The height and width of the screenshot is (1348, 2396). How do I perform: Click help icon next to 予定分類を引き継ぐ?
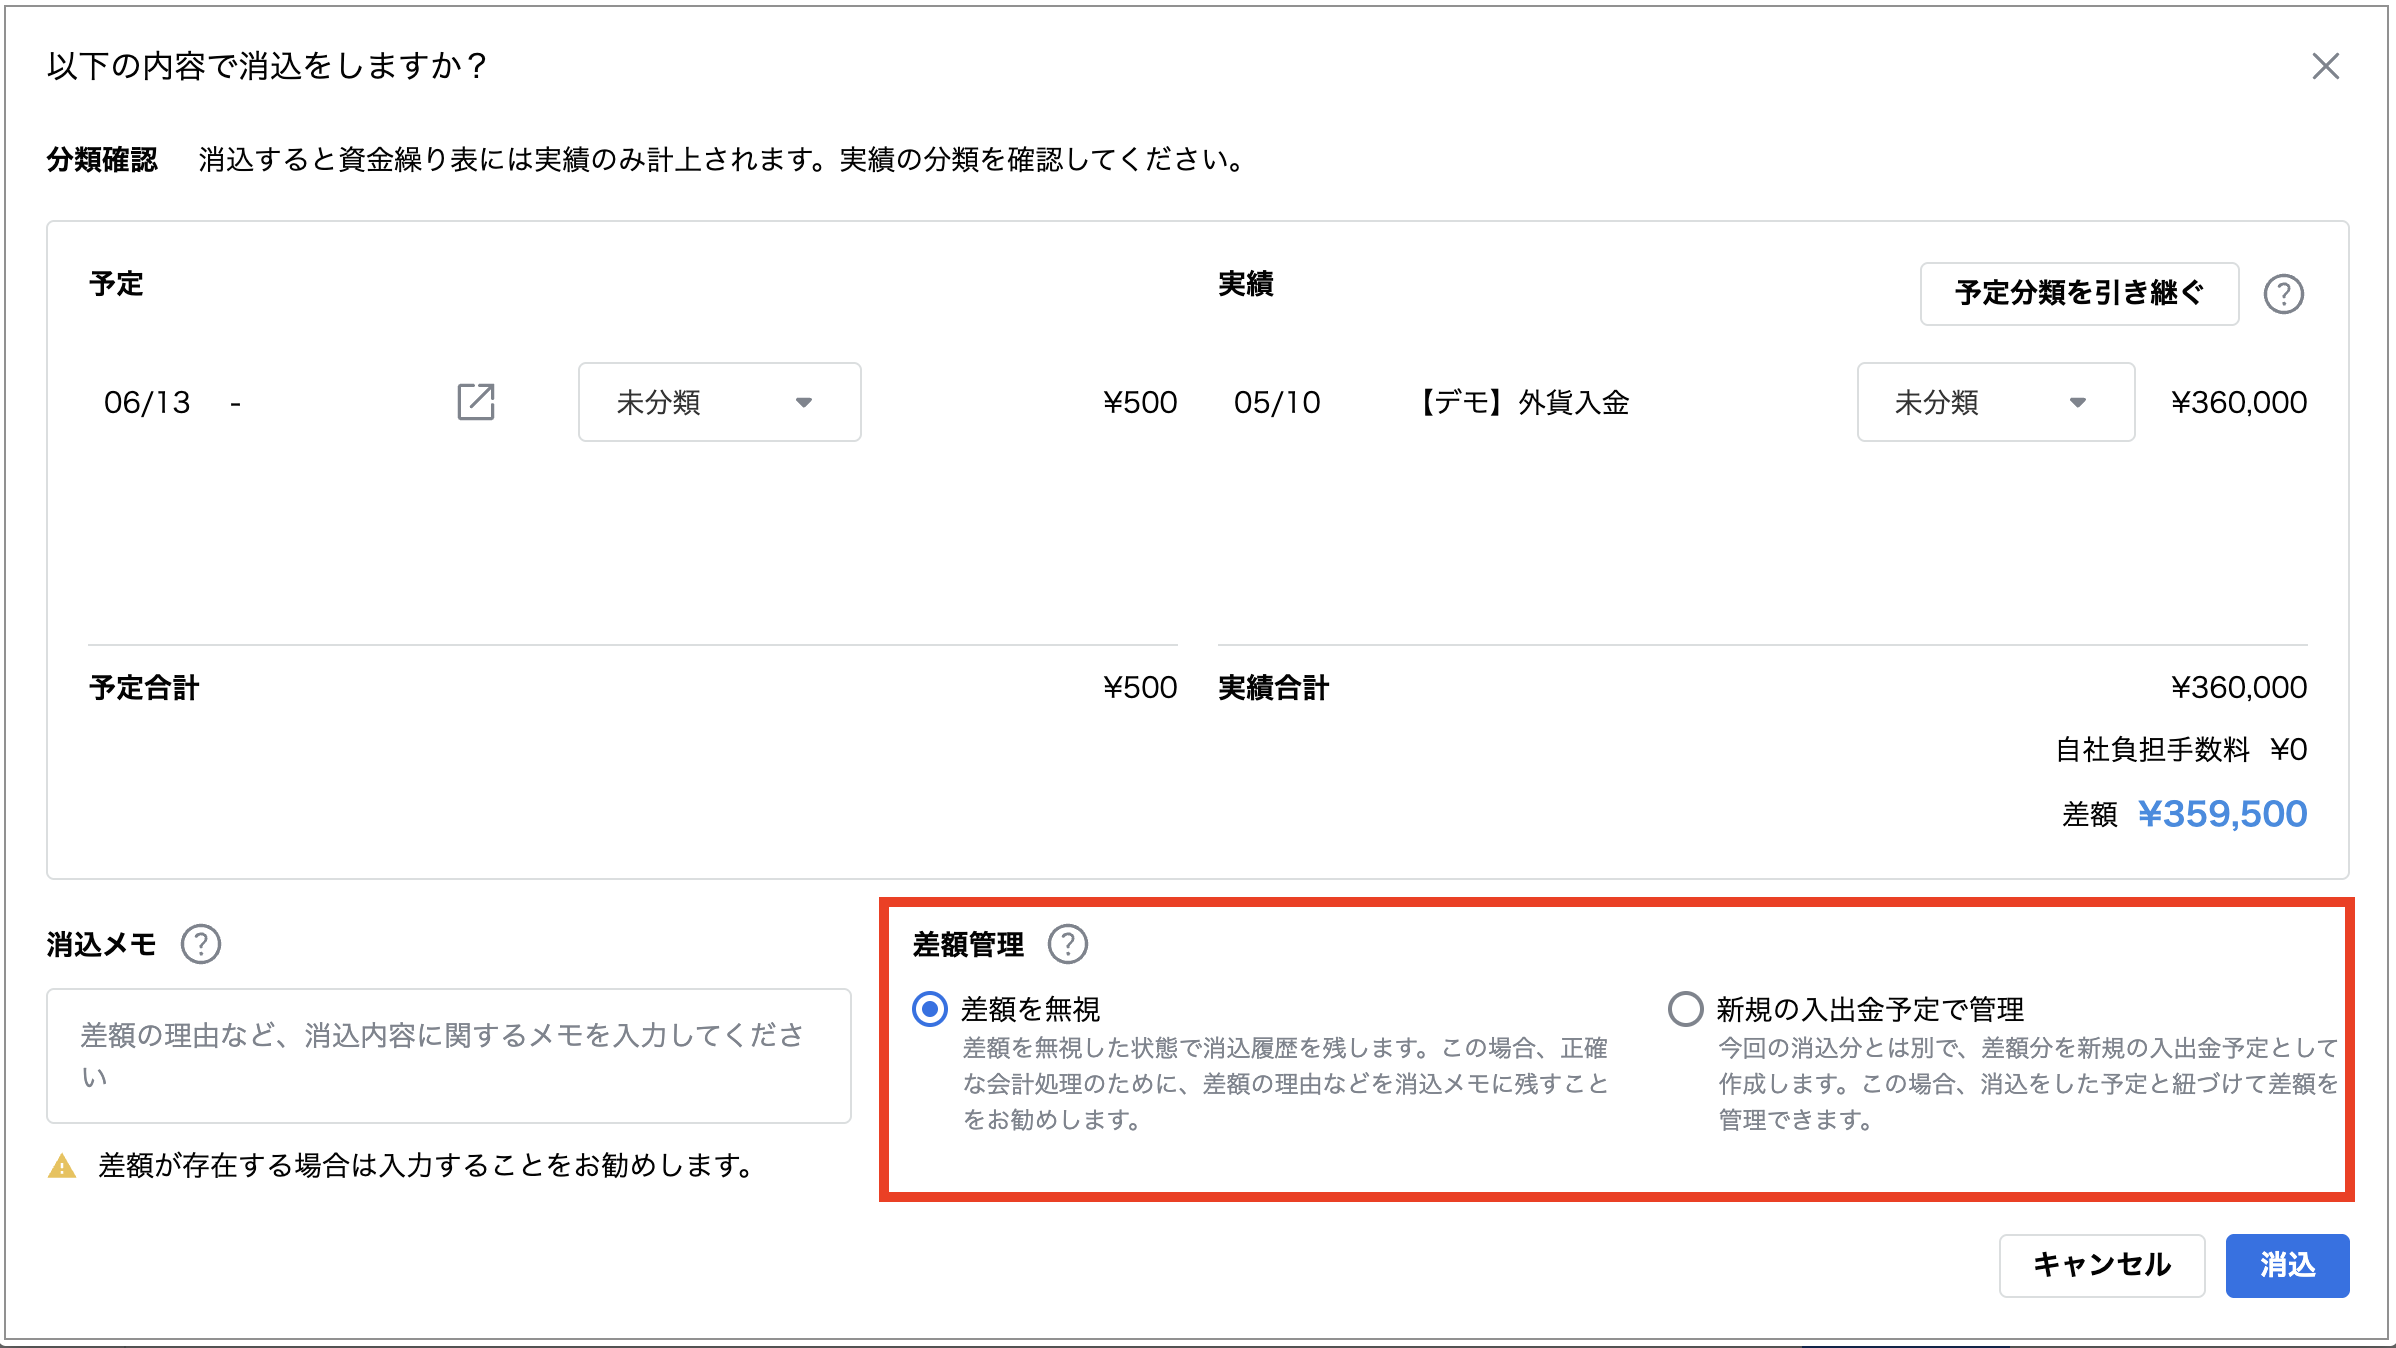pos(2284,294)
